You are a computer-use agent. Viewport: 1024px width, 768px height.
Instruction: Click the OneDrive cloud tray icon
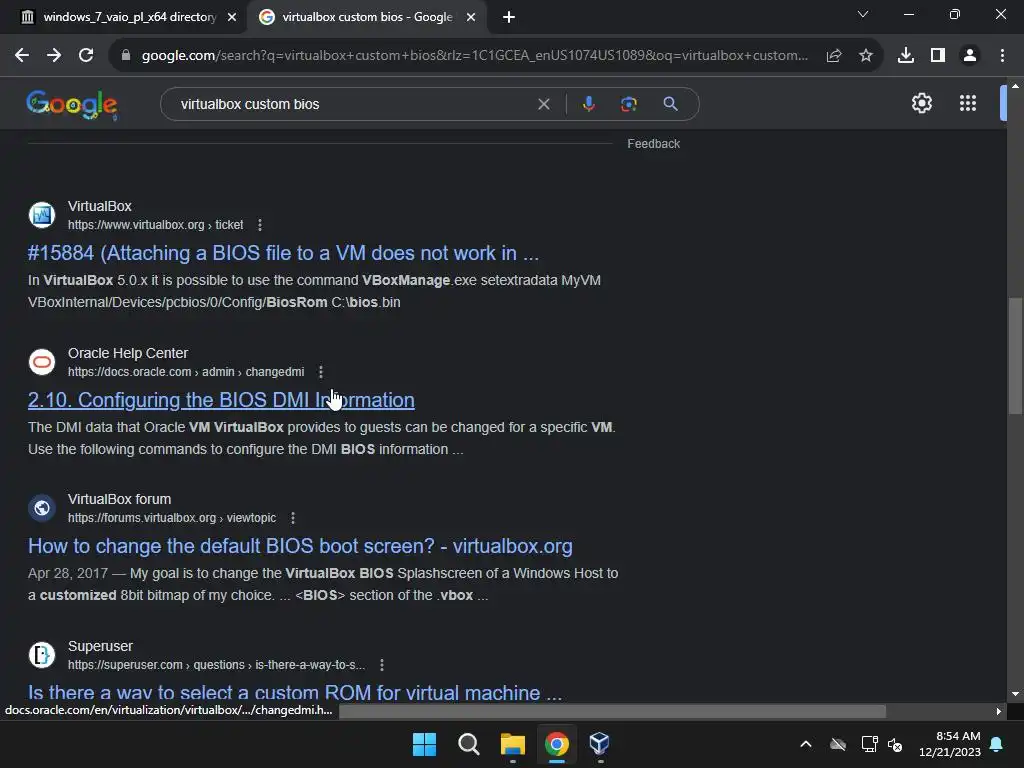pos(838,744)
